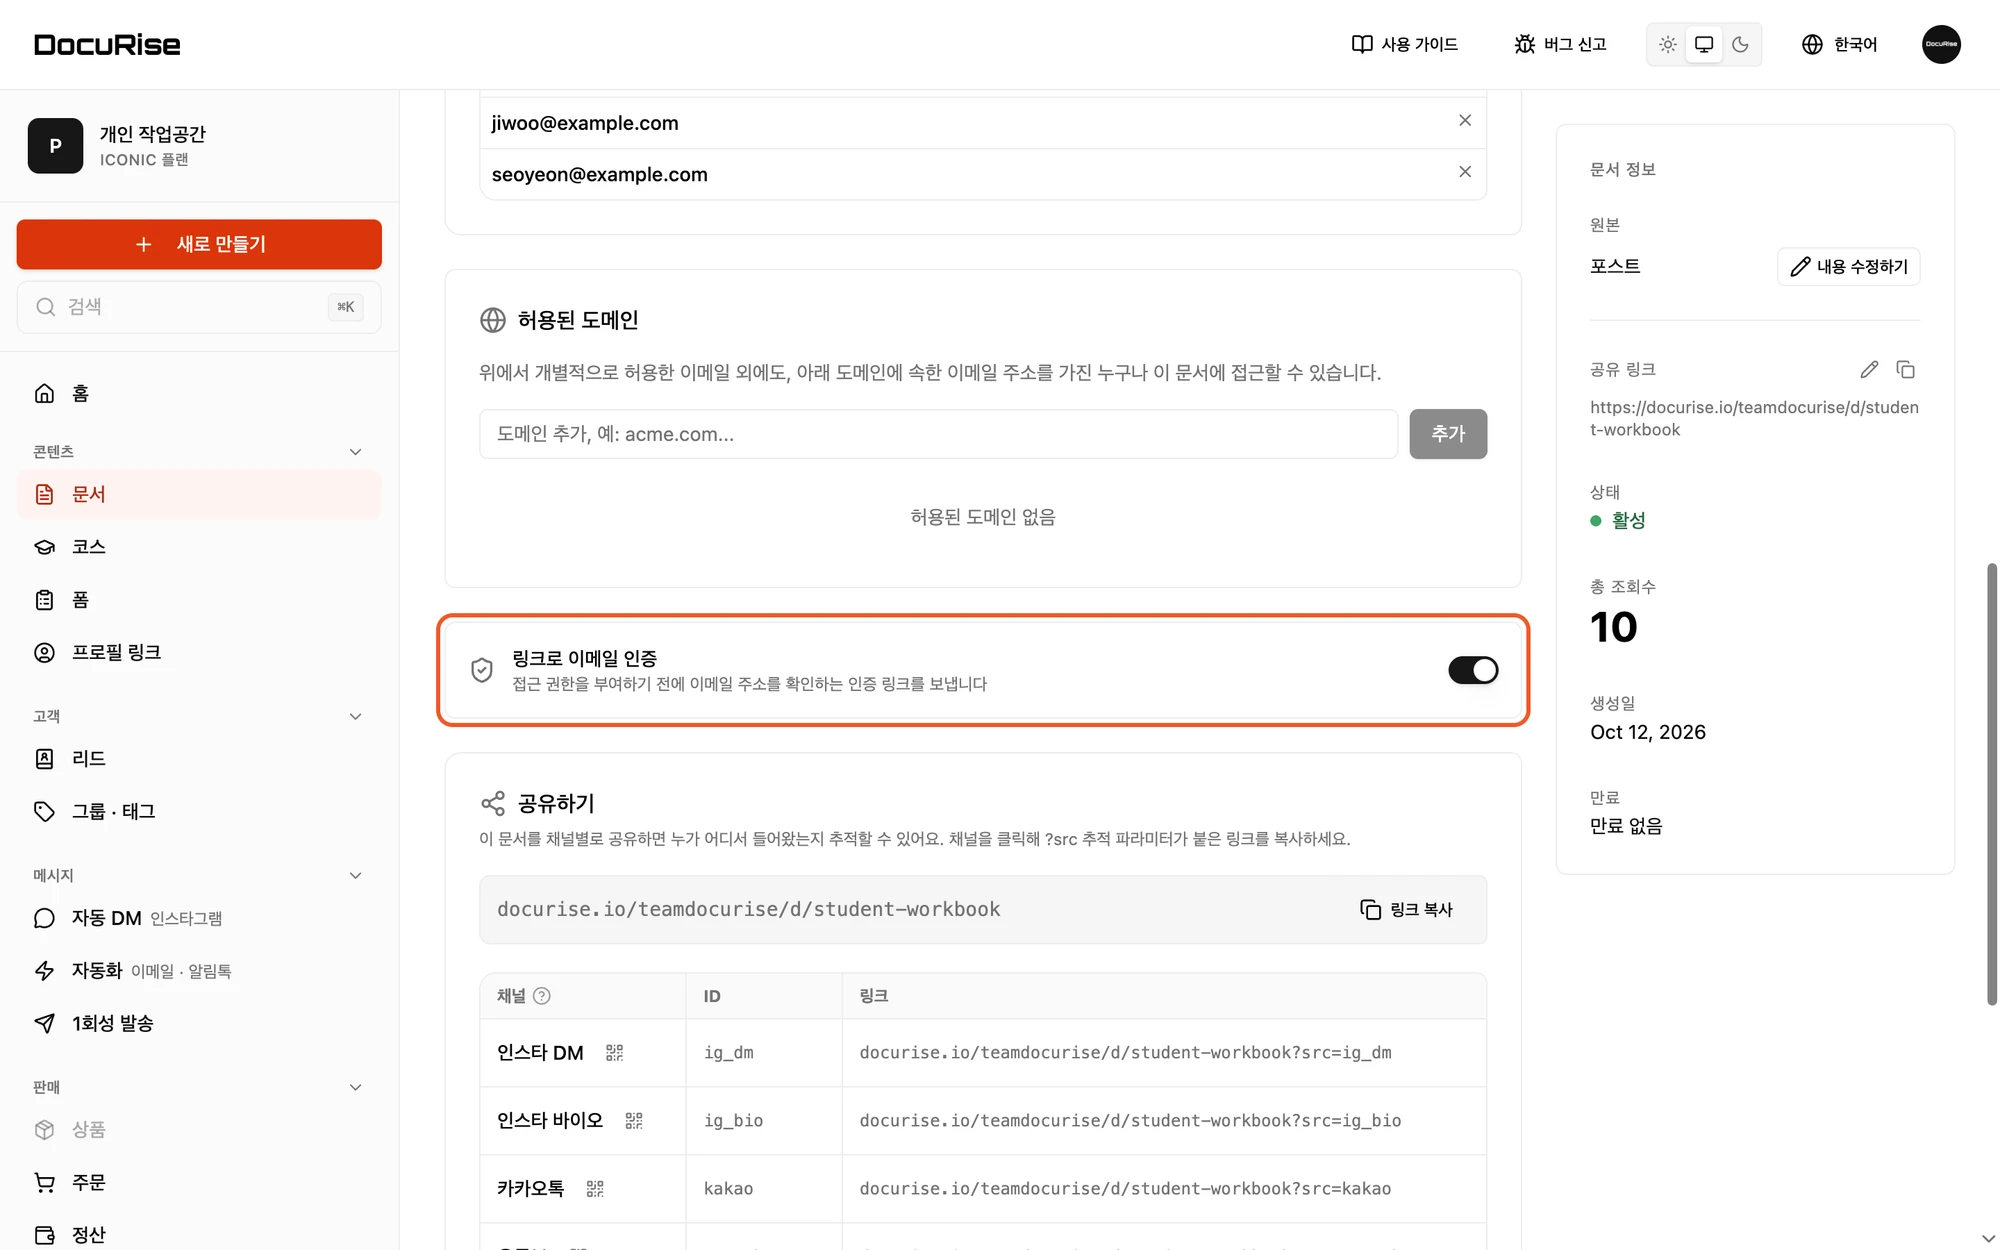This screenshot has width=2000, height=1250.
Task: Click the edit share link pencil icon
Action: coord(1869,370)
